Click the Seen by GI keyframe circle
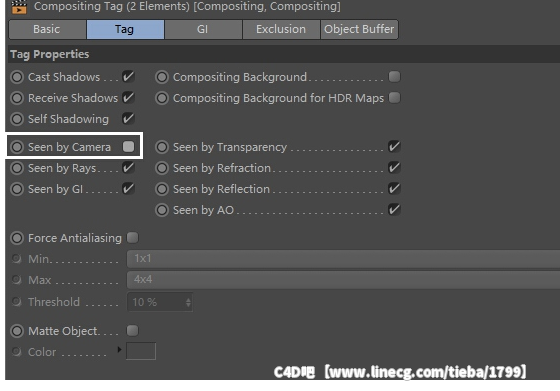Viewport: 560px width, 391px height. click(17, 189)
